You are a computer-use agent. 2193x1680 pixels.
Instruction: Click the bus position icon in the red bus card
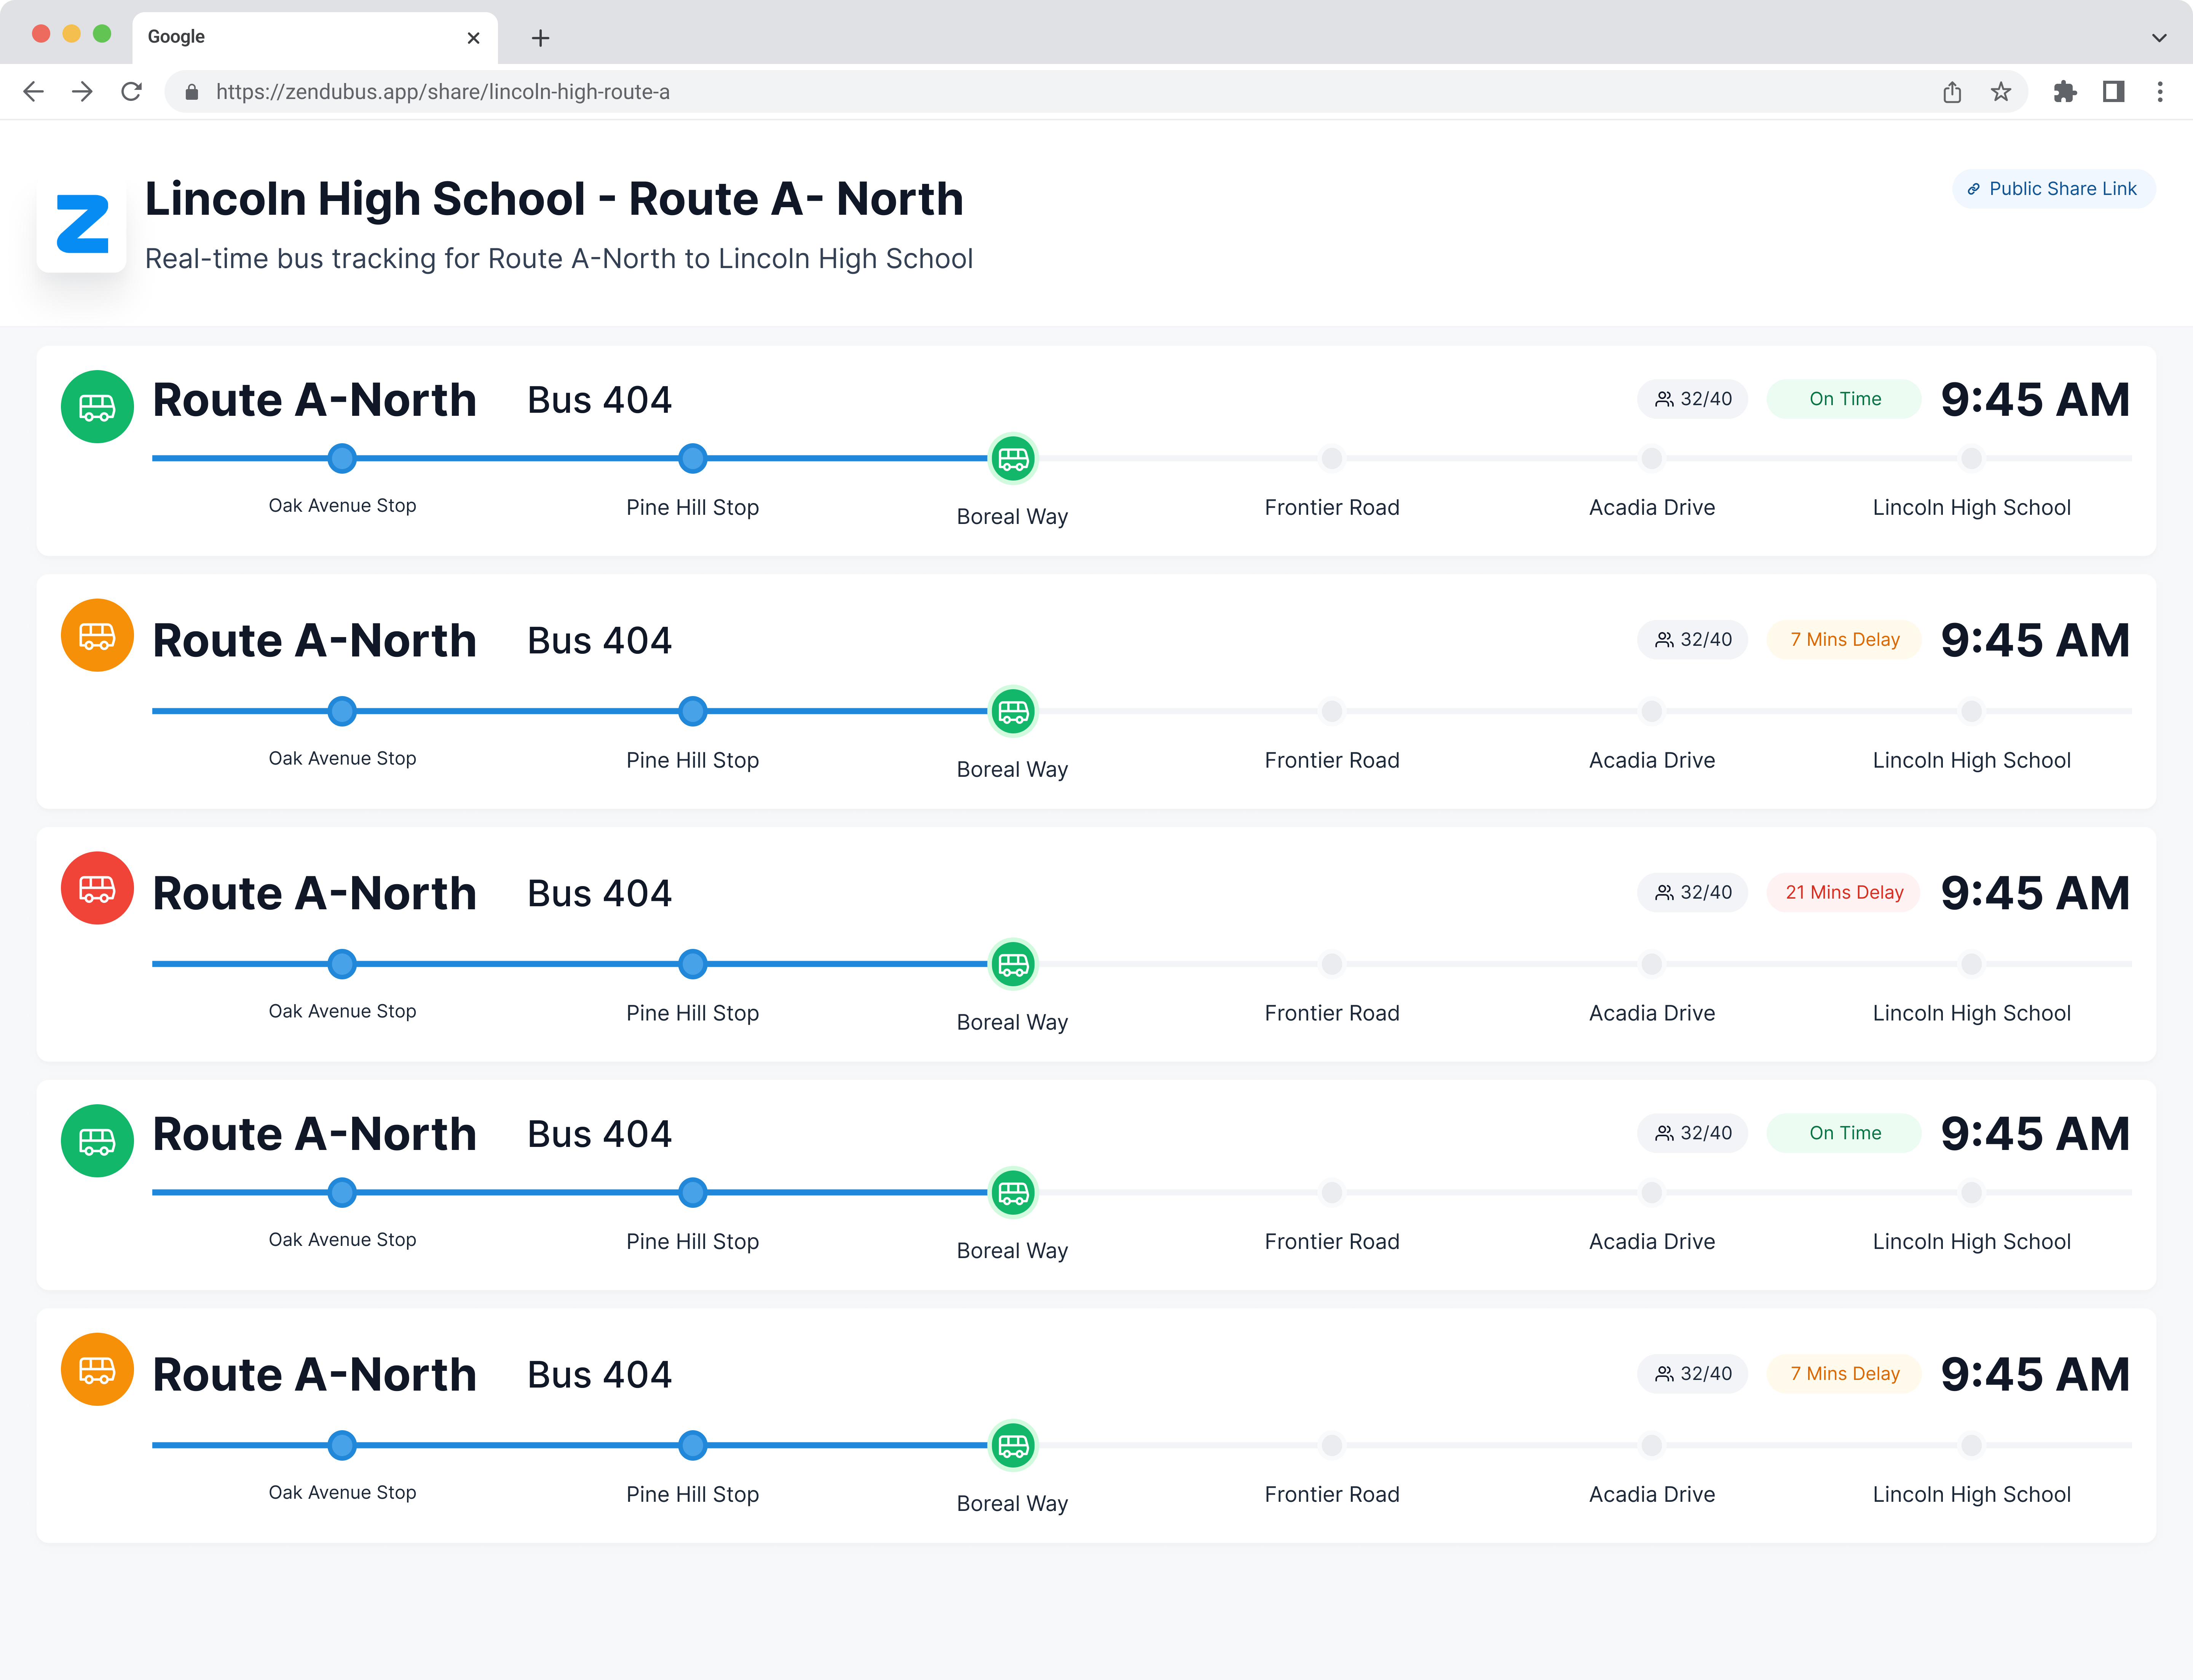click(1013, 964)
